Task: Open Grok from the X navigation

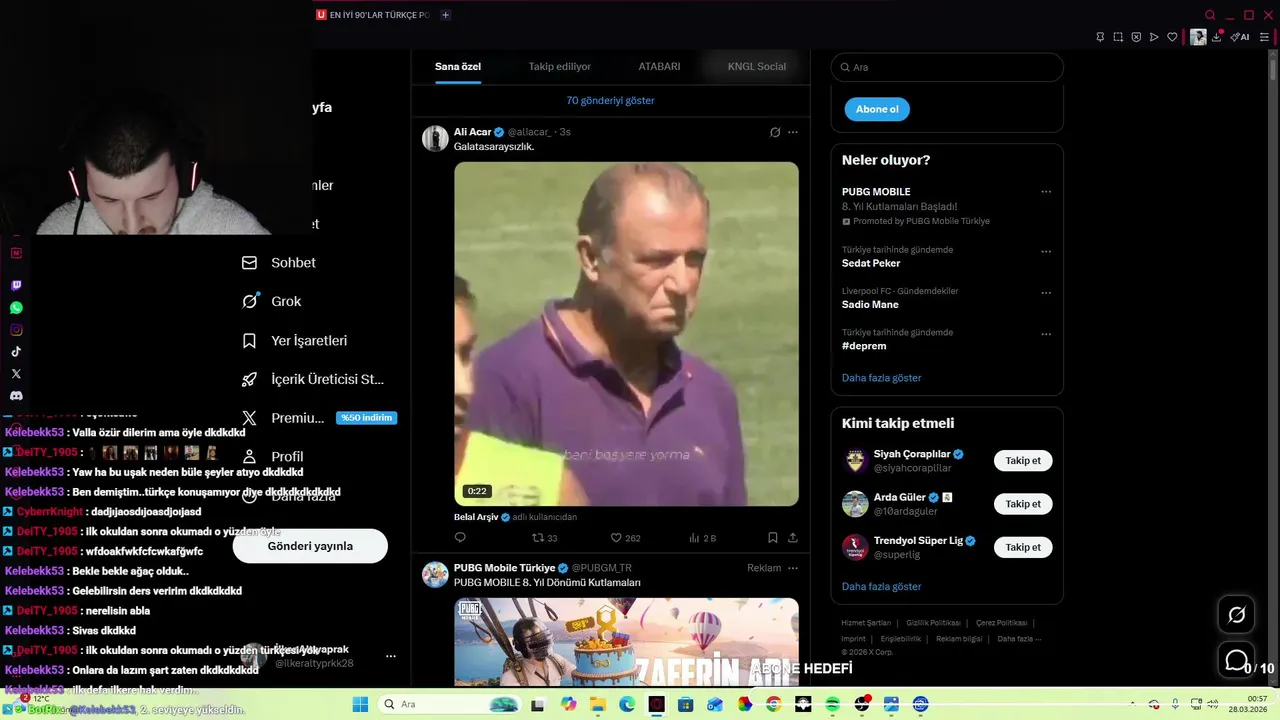Action: point(272,301)
